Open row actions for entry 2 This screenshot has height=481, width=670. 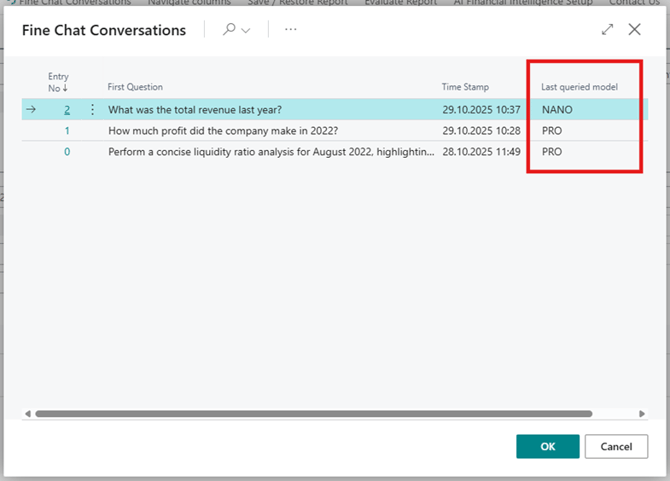click(x=92, y=110)
